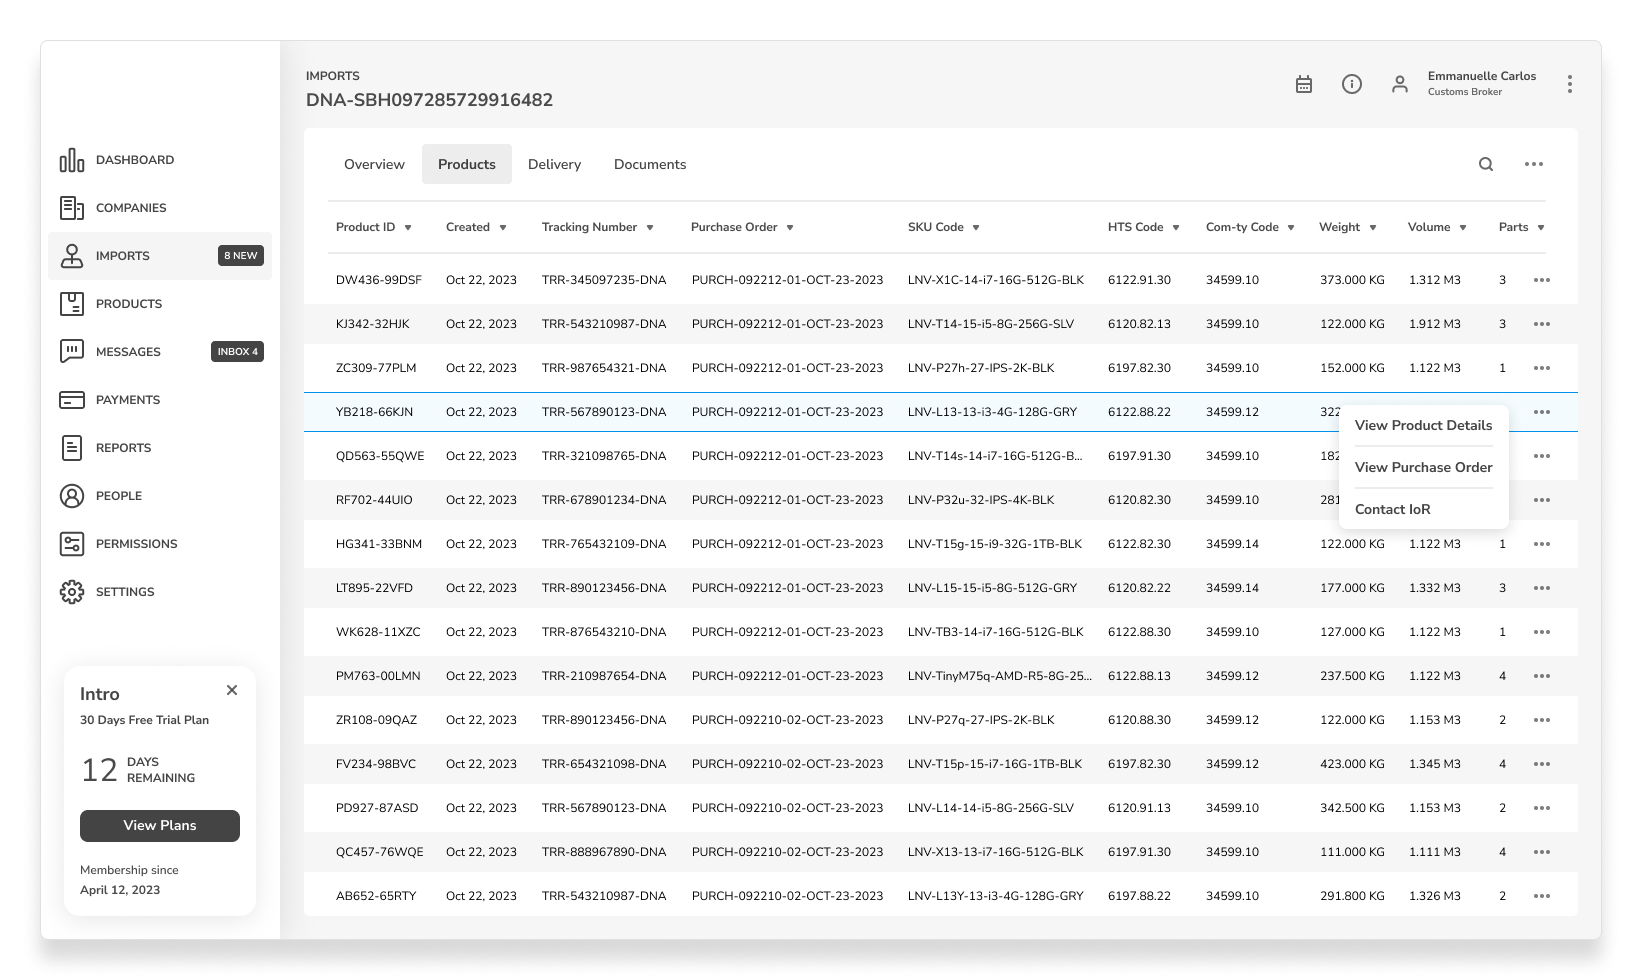Viewport: 1642px width, 980px height.
Task: Click the Imports person icon
Action: 72,256
